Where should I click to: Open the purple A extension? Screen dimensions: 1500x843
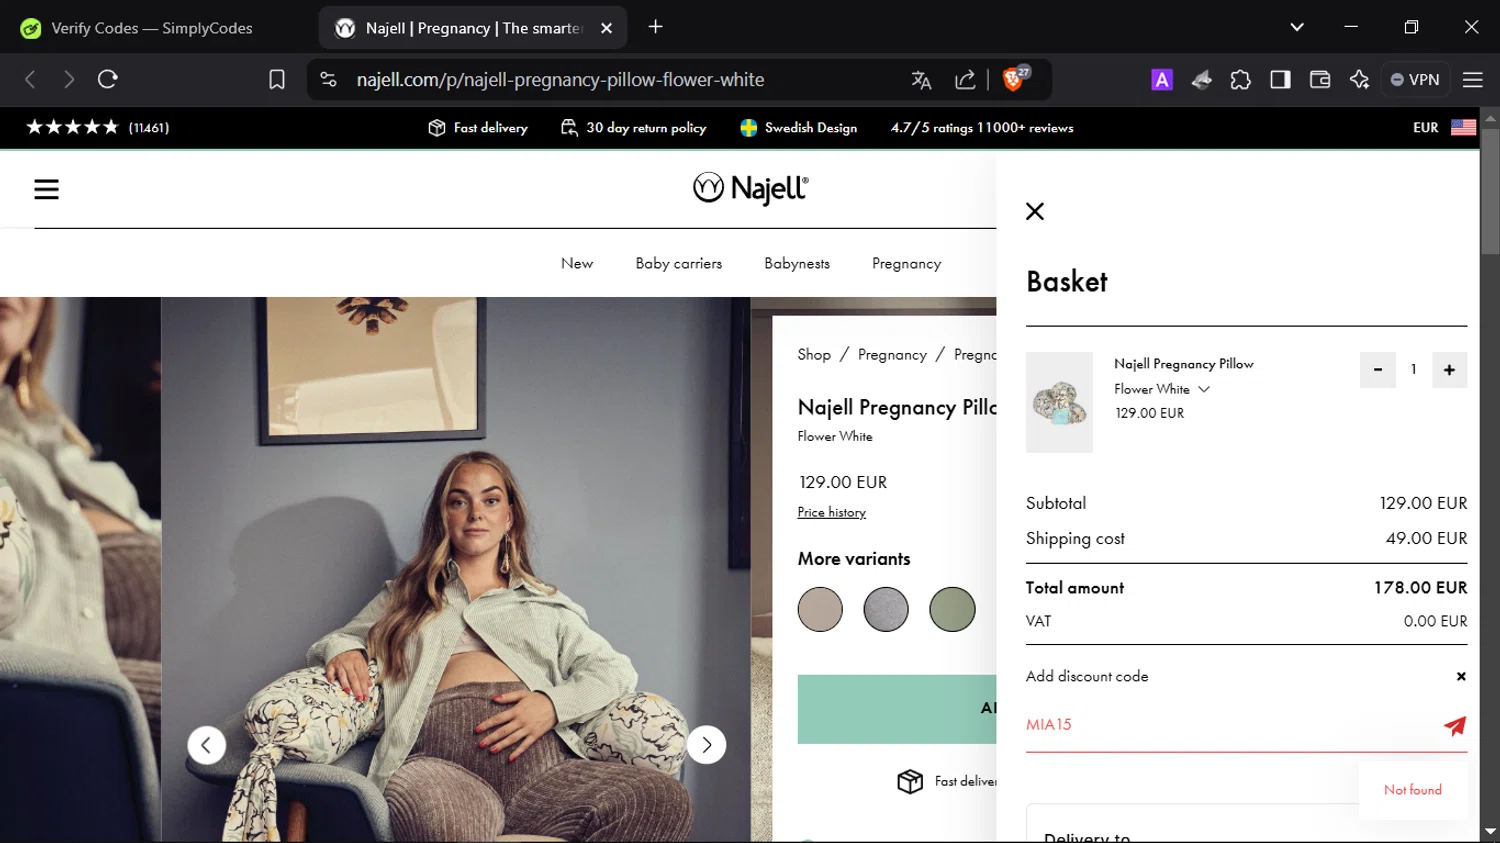(1162, 80)
